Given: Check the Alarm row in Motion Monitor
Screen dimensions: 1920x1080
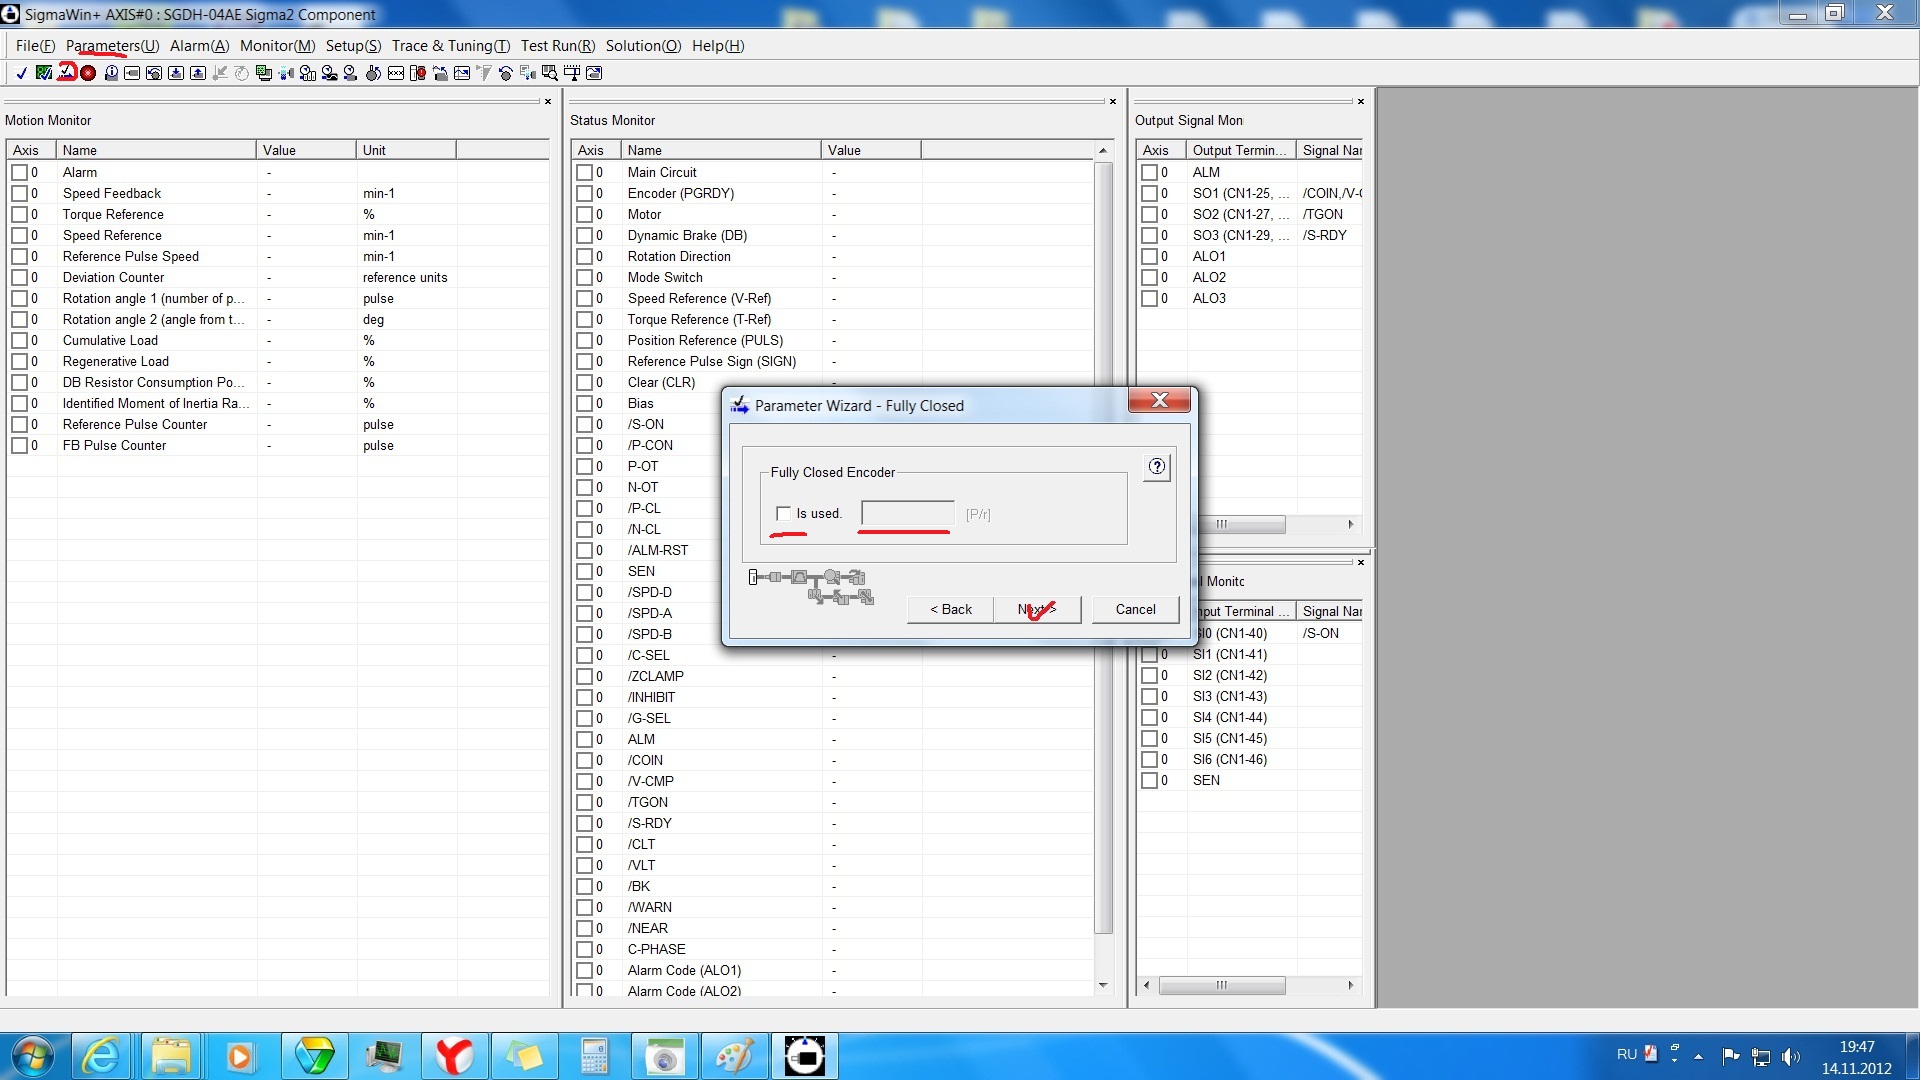Looking at the screenshot, I should pyautogui.click(x=20, y=173).
